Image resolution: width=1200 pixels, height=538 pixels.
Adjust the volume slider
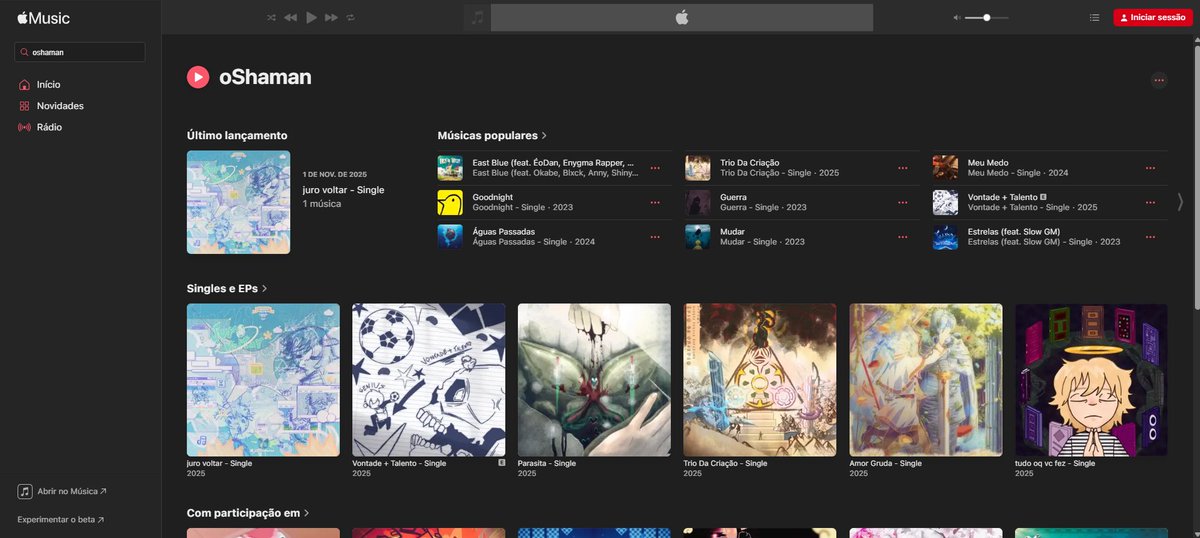[986, 17]
